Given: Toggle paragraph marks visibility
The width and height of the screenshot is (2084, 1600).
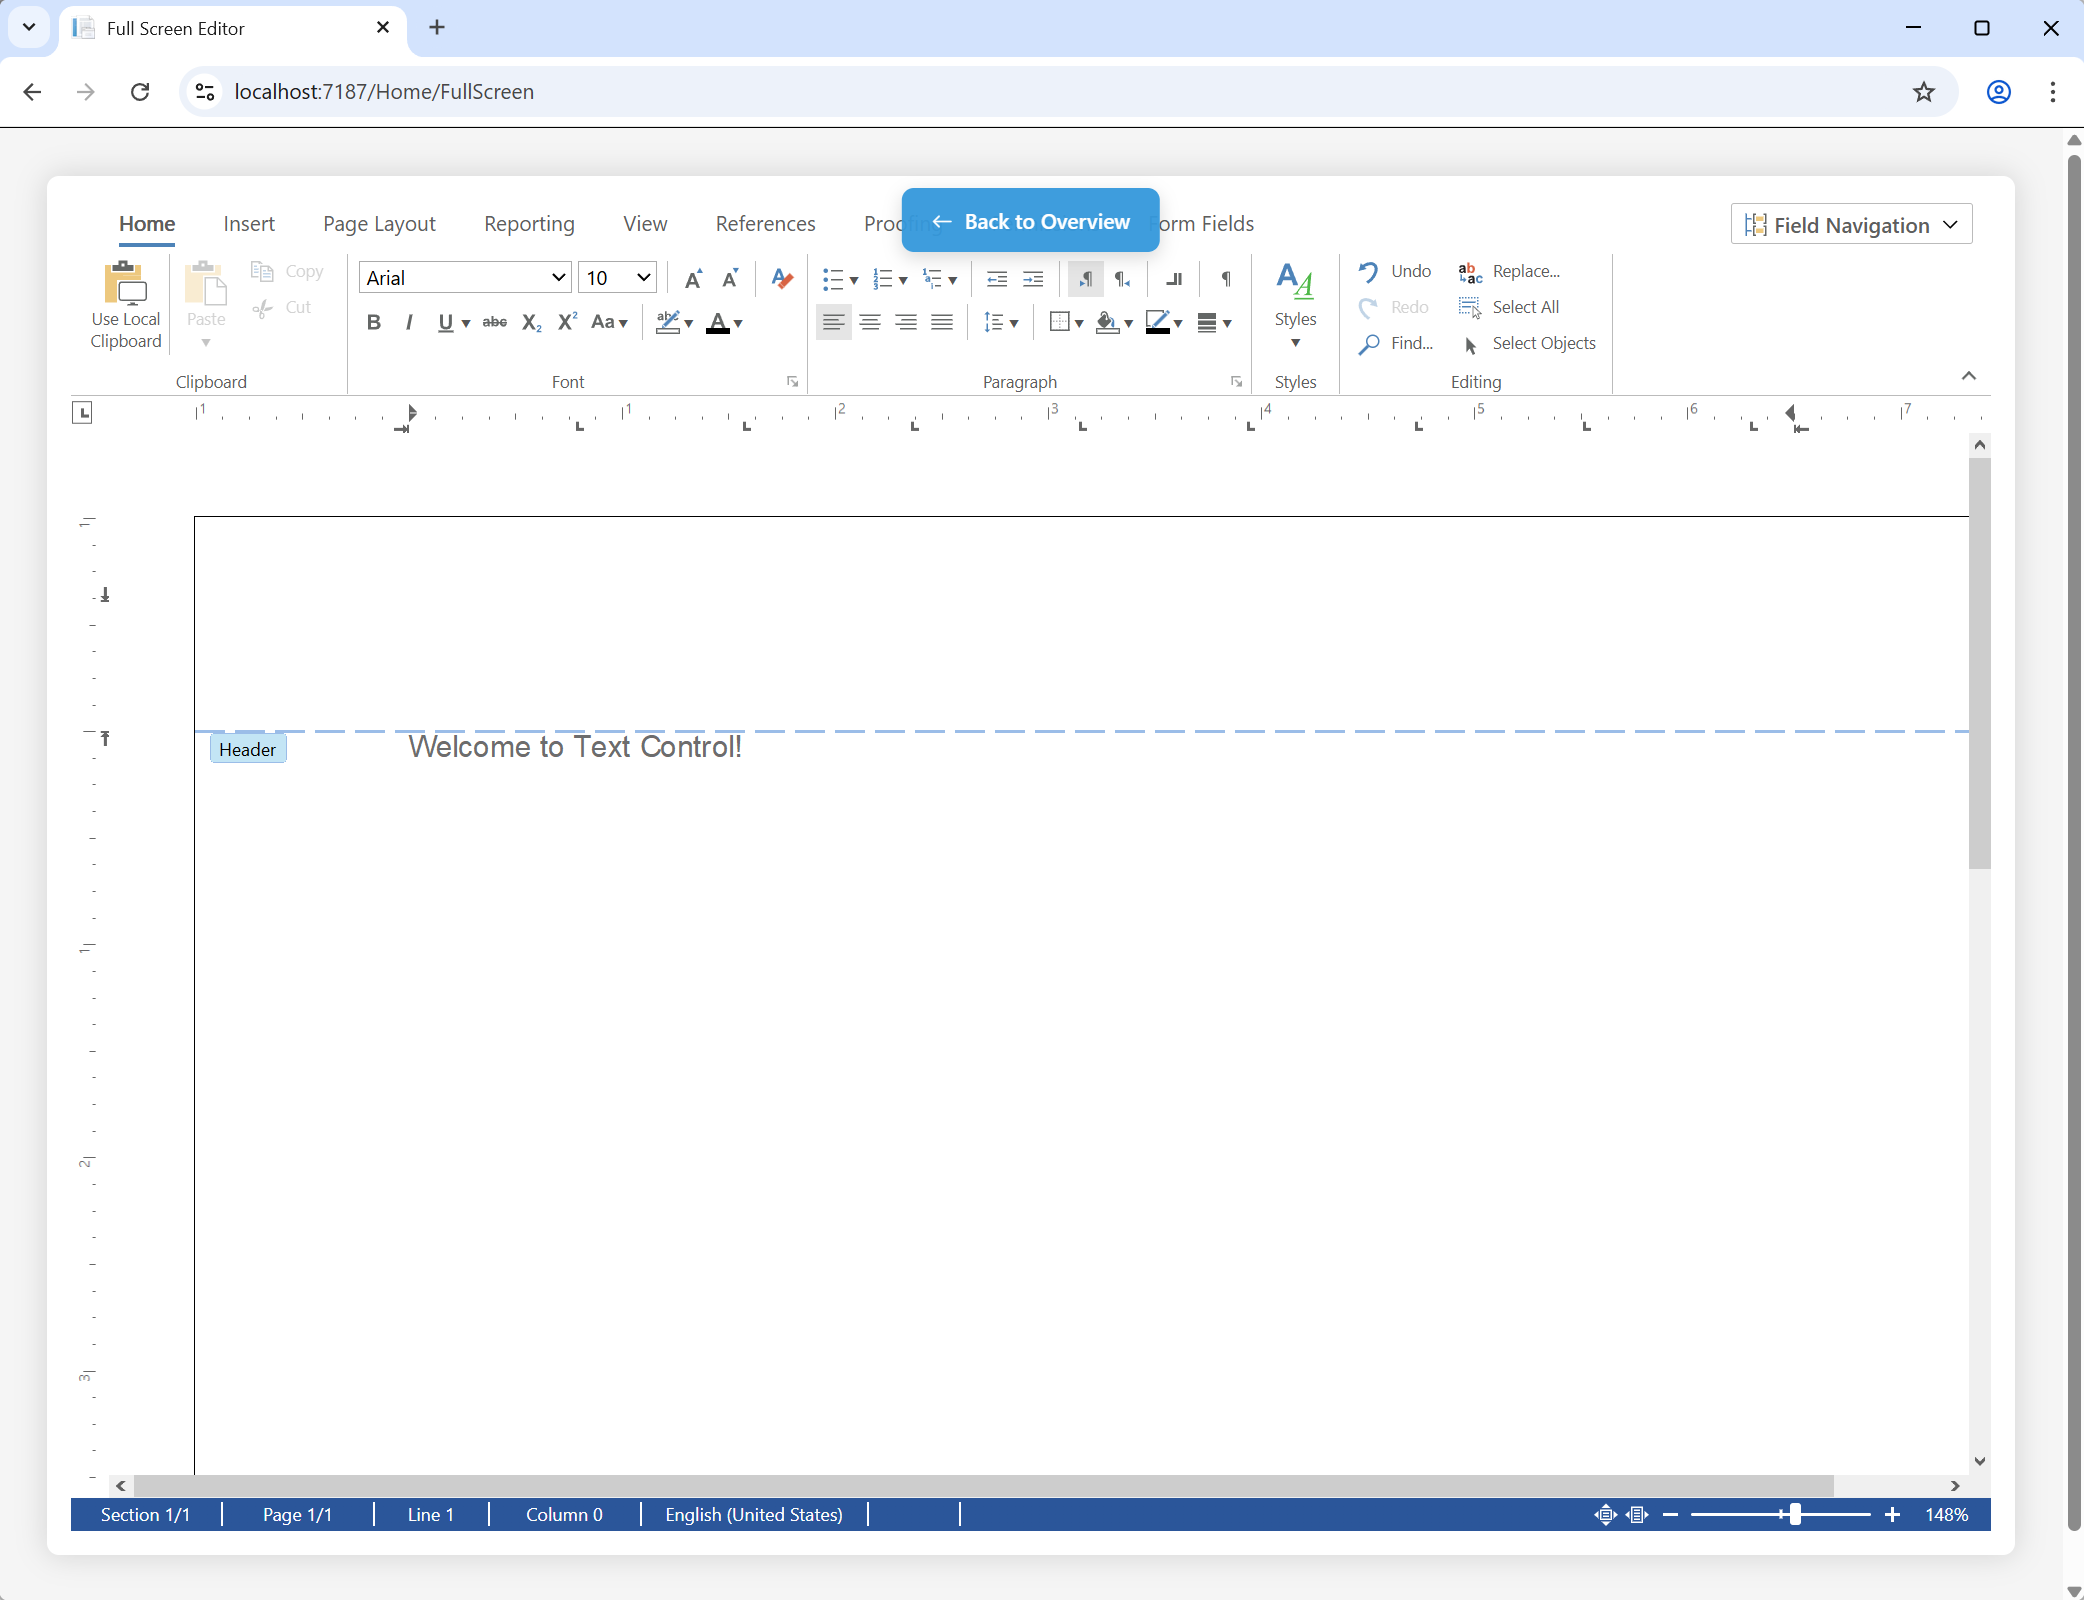Looking at the screenshot, I should (x=1224, y=279).
